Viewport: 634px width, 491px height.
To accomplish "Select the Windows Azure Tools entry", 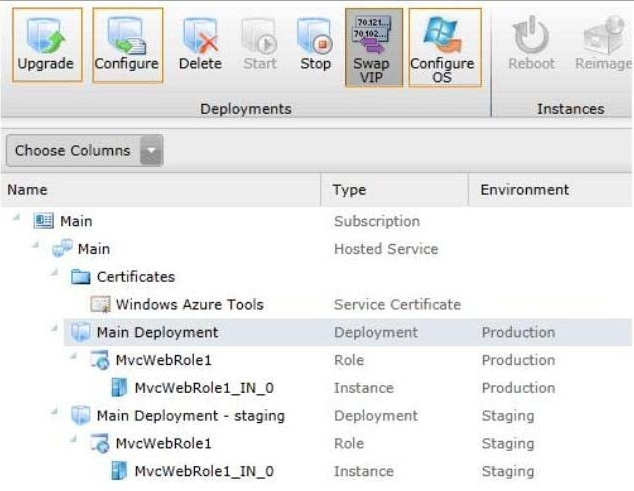I will pyautogui.click(x=190, y=304).
